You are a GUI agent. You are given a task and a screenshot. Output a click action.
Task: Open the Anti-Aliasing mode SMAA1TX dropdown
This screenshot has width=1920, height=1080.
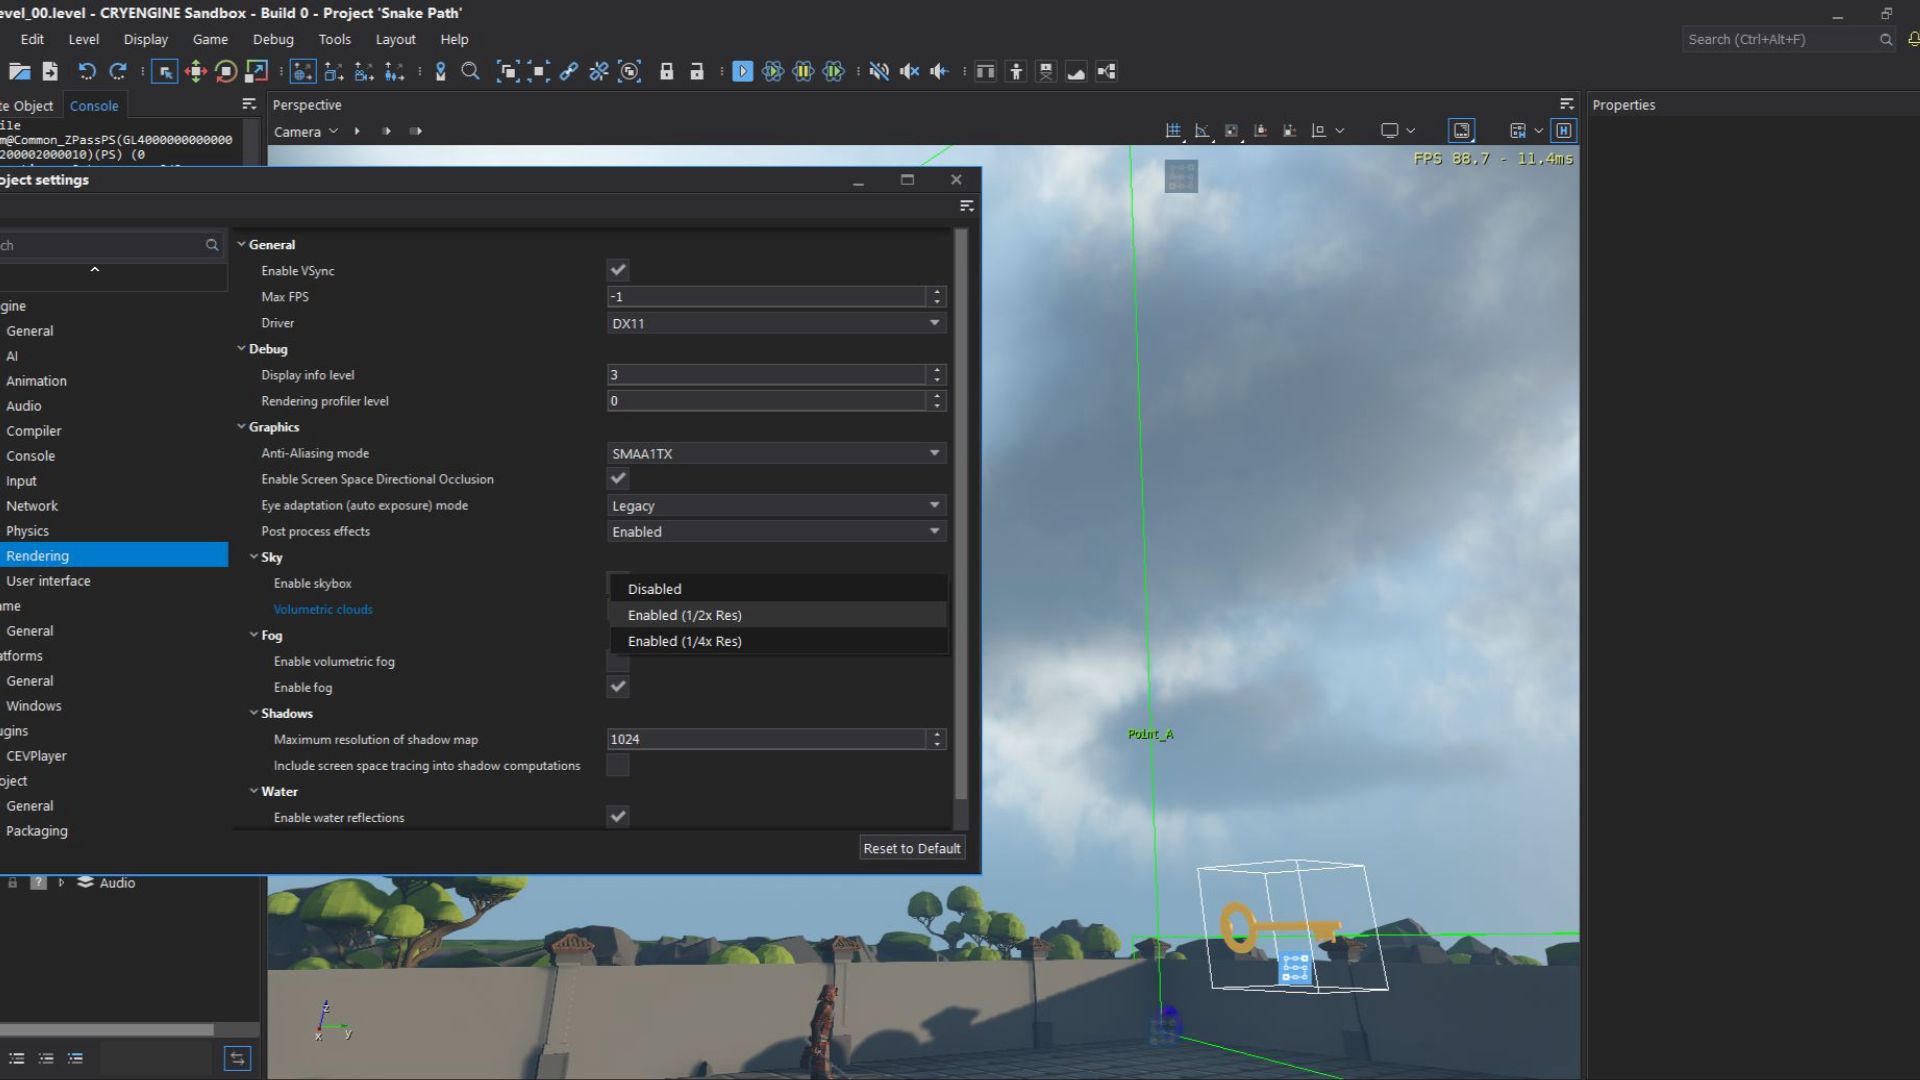tap(776, 453)
